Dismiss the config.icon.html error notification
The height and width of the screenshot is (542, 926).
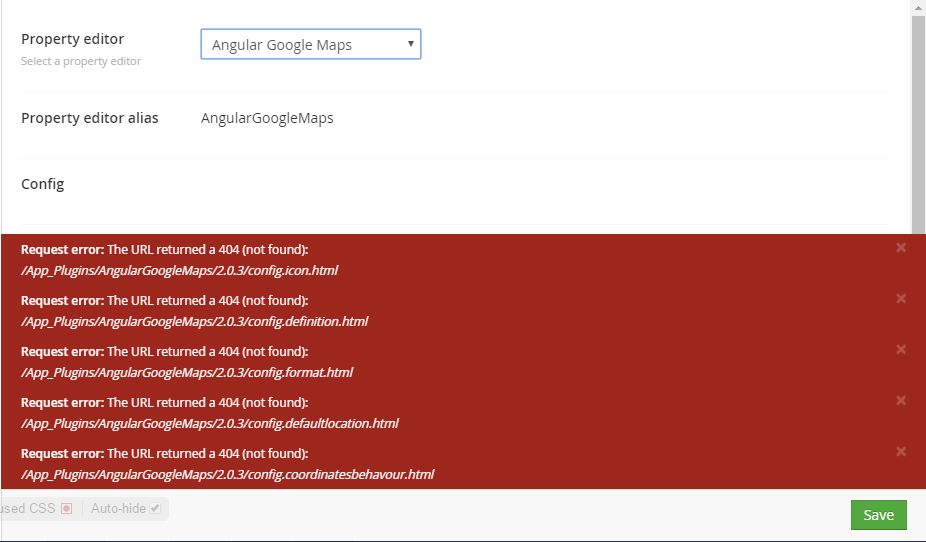pos(901,248)
